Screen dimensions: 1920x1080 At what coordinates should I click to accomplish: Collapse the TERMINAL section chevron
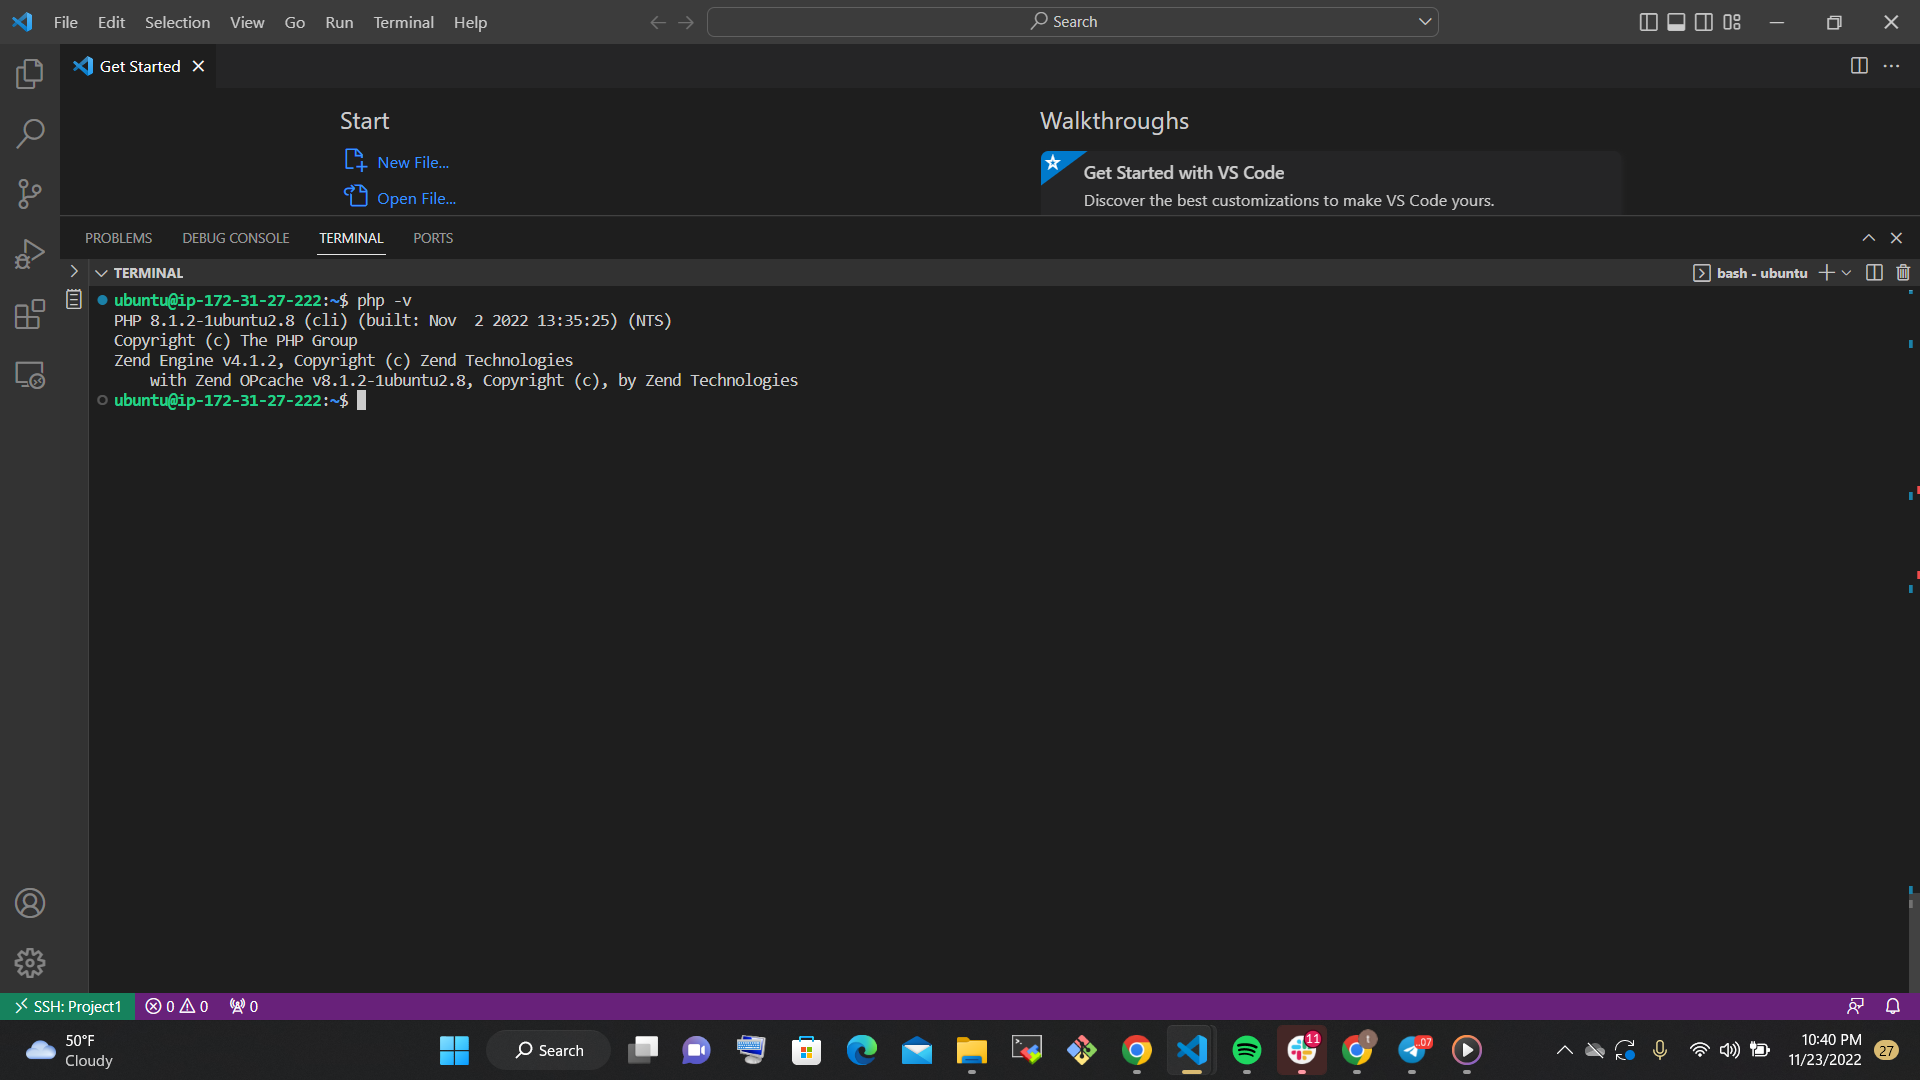101,272
